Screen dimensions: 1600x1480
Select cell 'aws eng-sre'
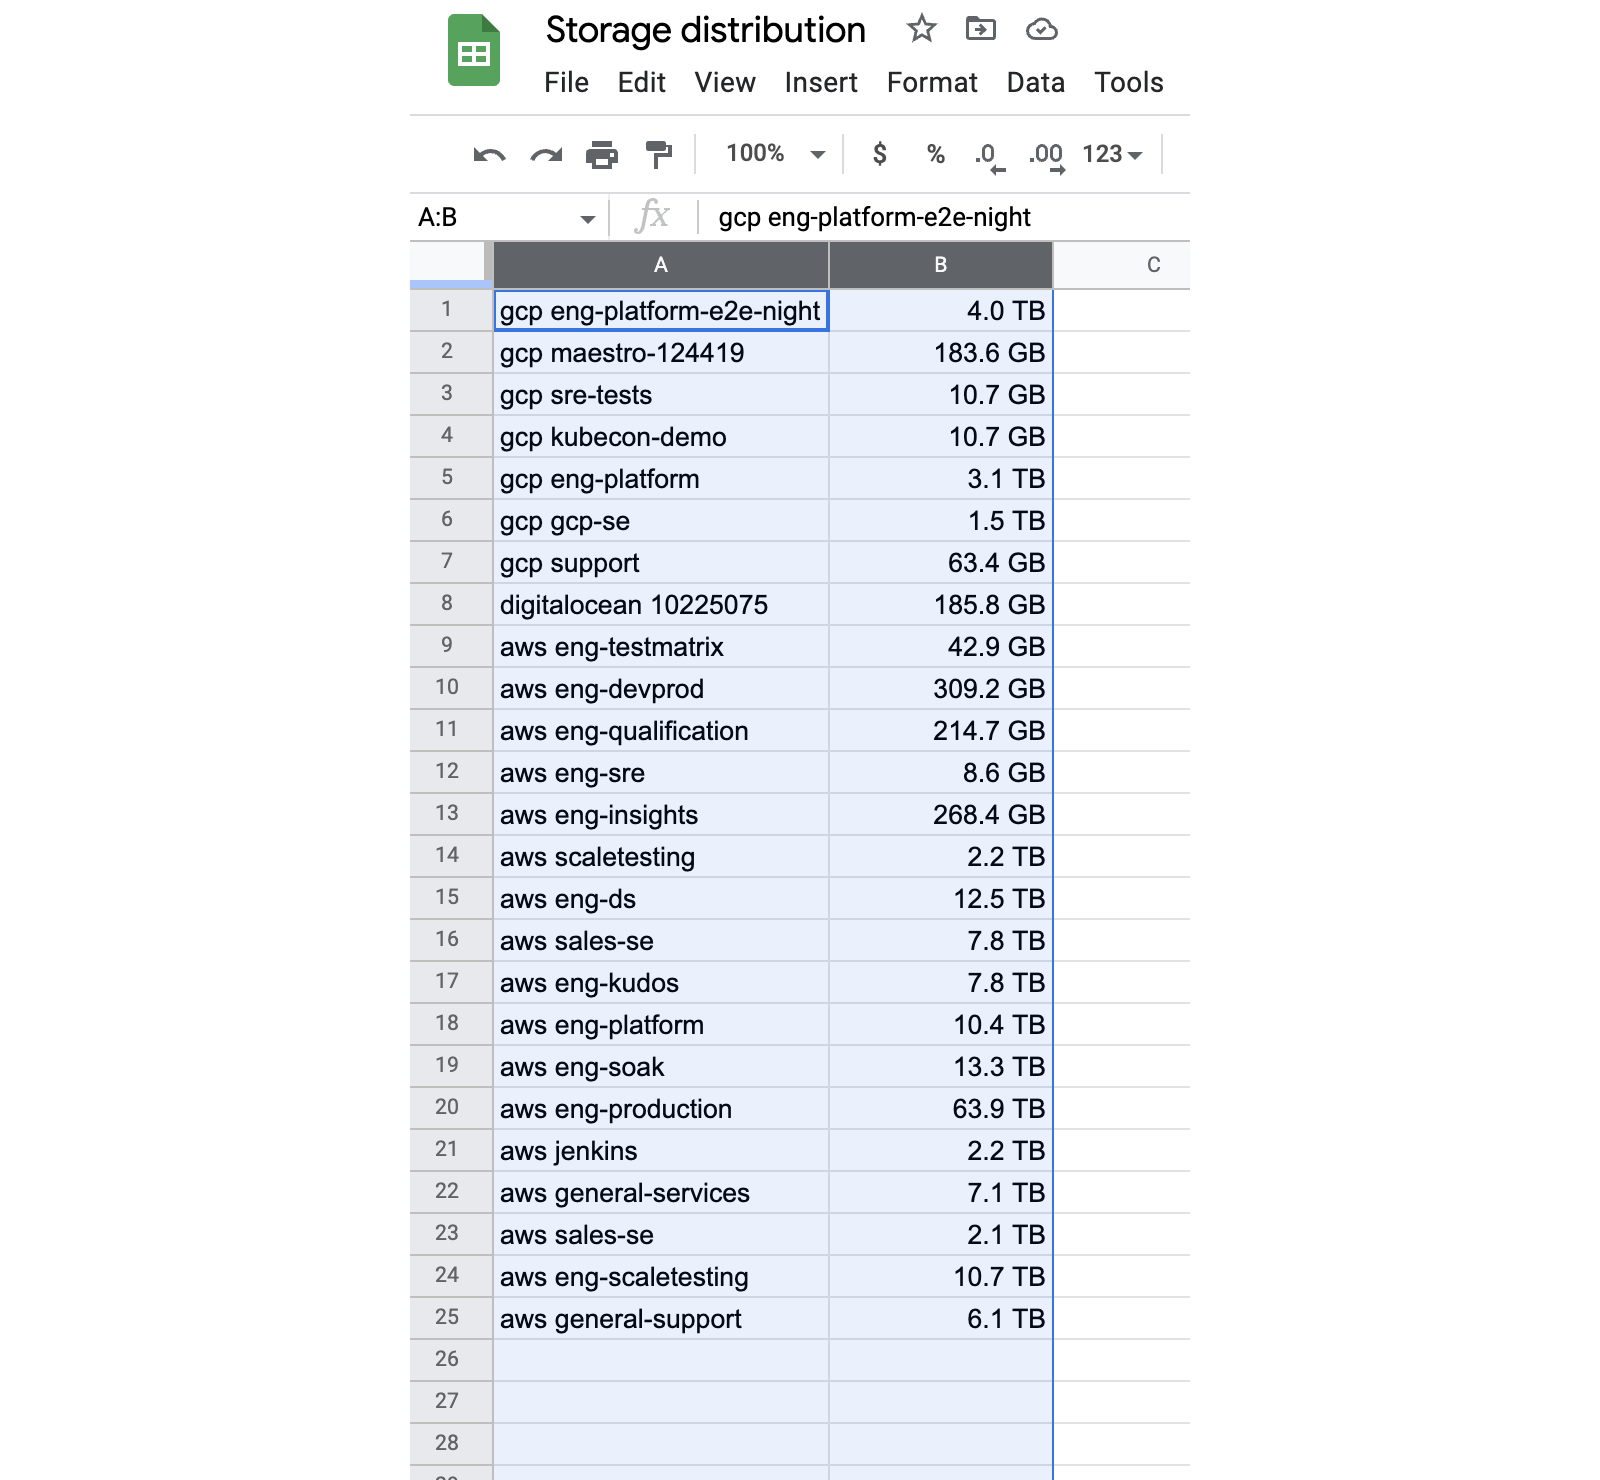pyautogui.click(x=661, y=772)
